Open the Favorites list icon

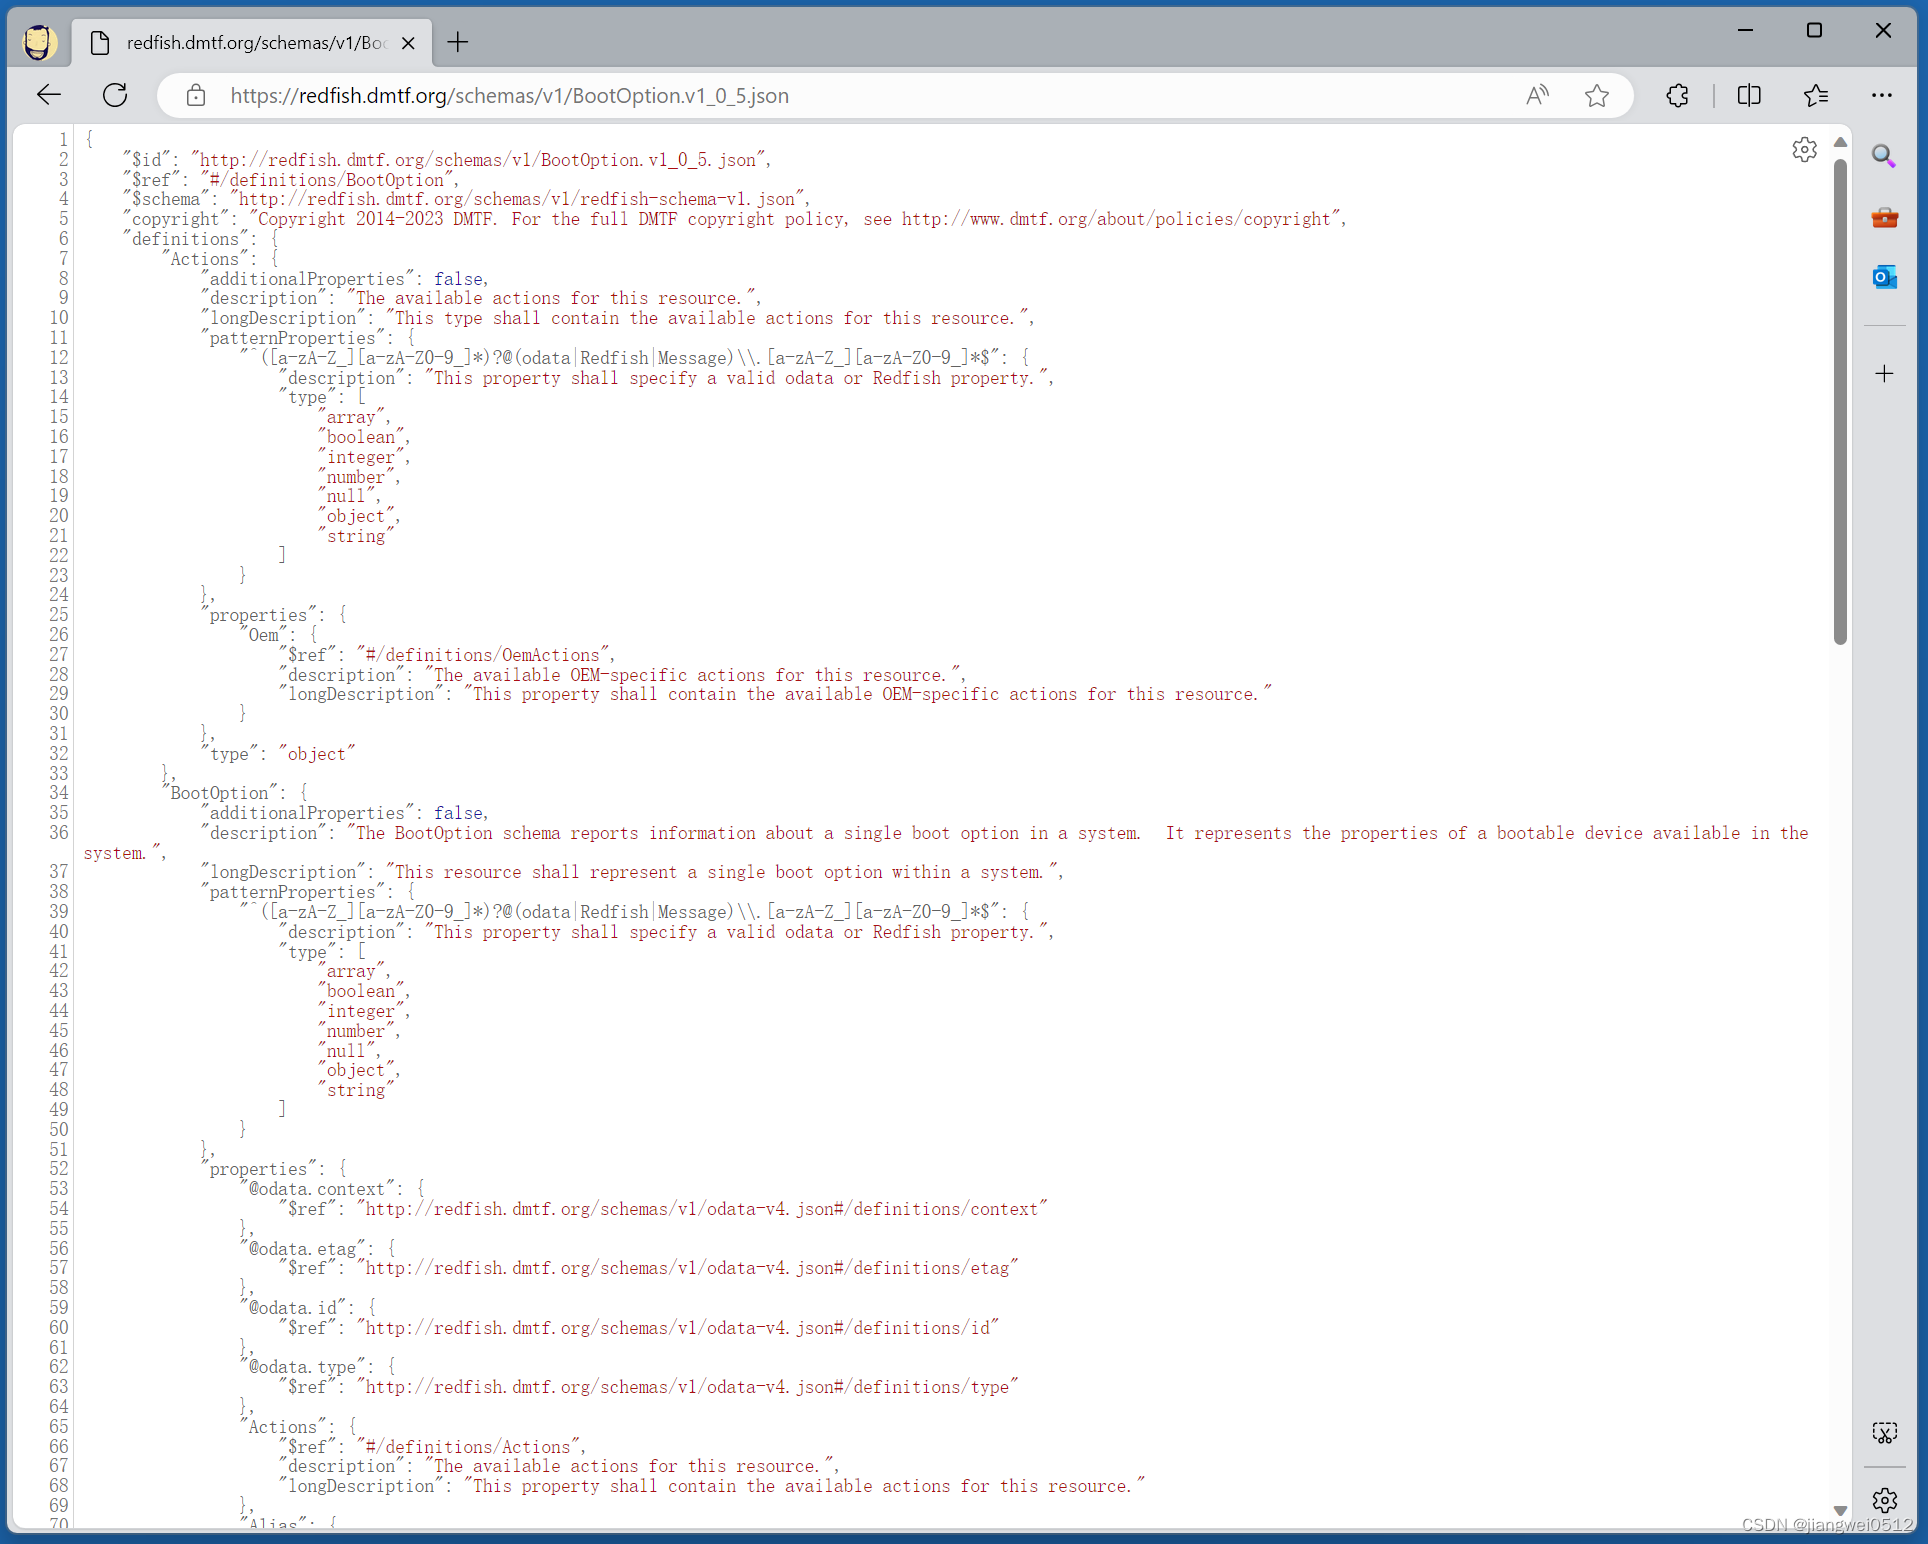1816,95
